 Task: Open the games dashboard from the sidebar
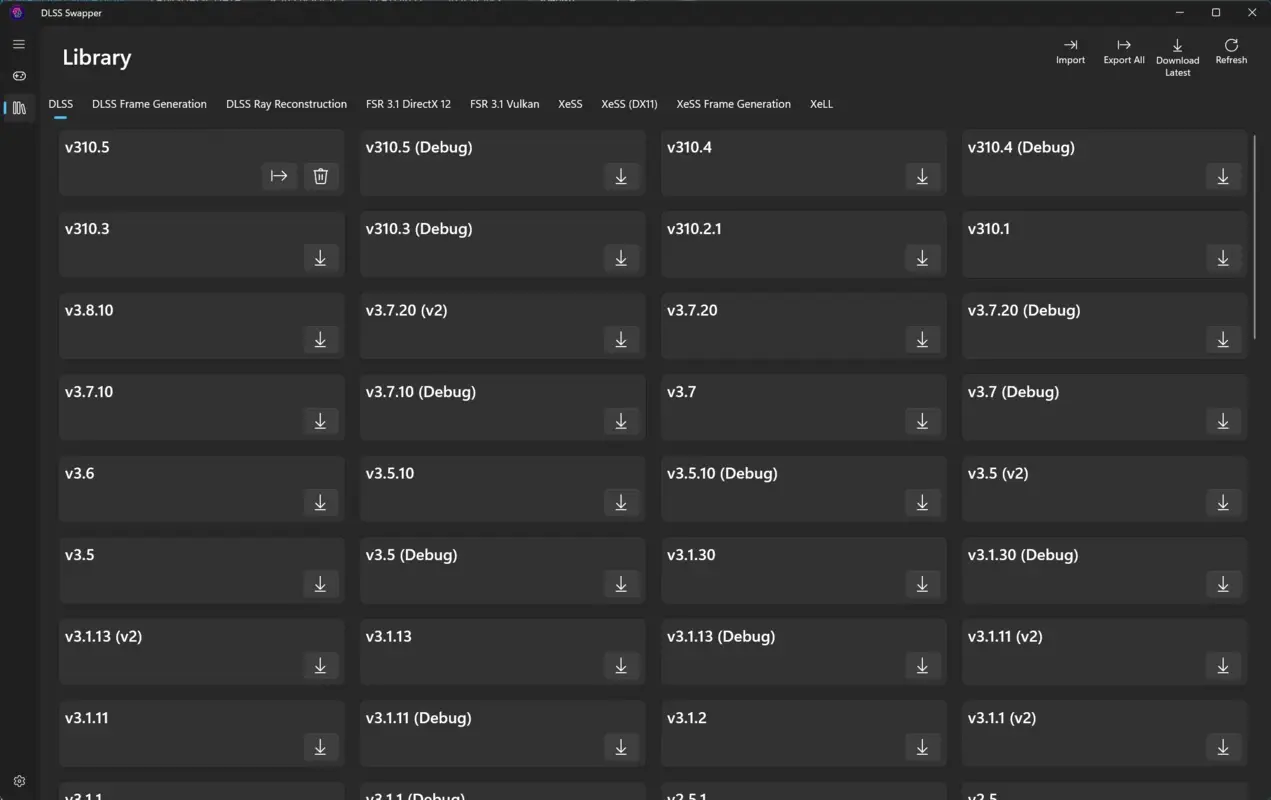(18, 75)
